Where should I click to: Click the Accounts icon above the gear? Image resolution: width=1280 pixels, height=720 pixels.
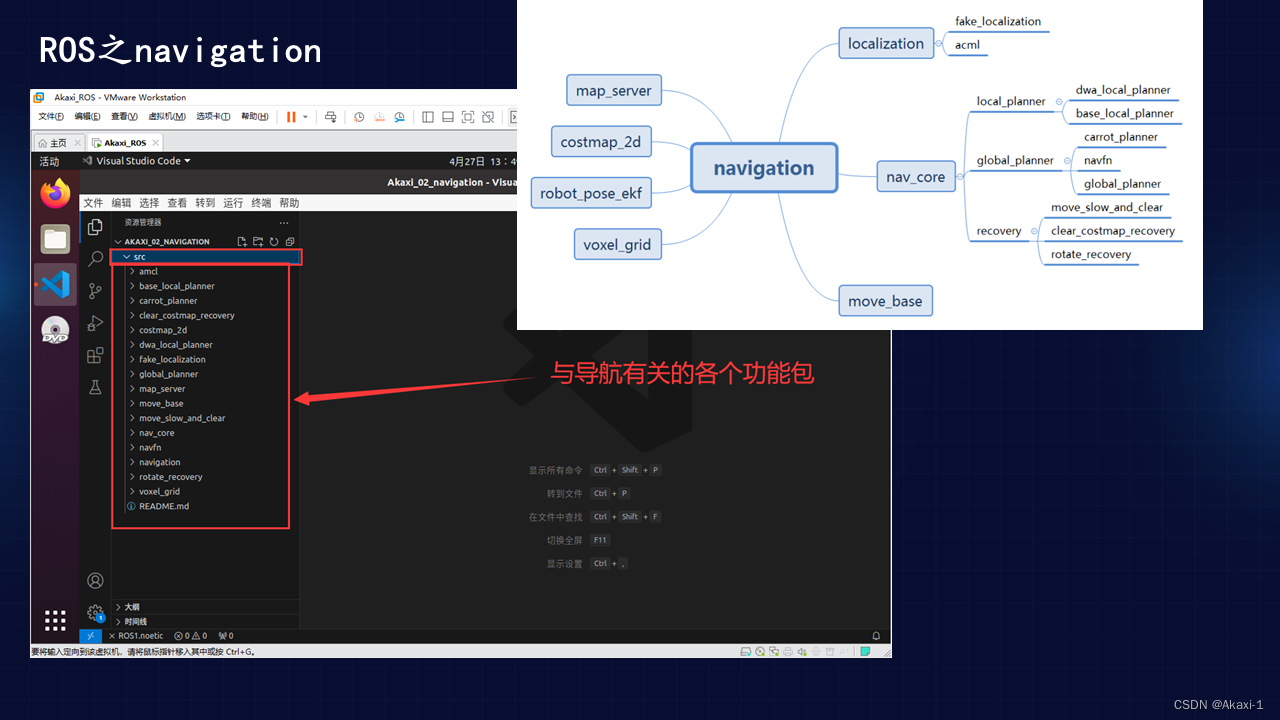coord(95,580)
